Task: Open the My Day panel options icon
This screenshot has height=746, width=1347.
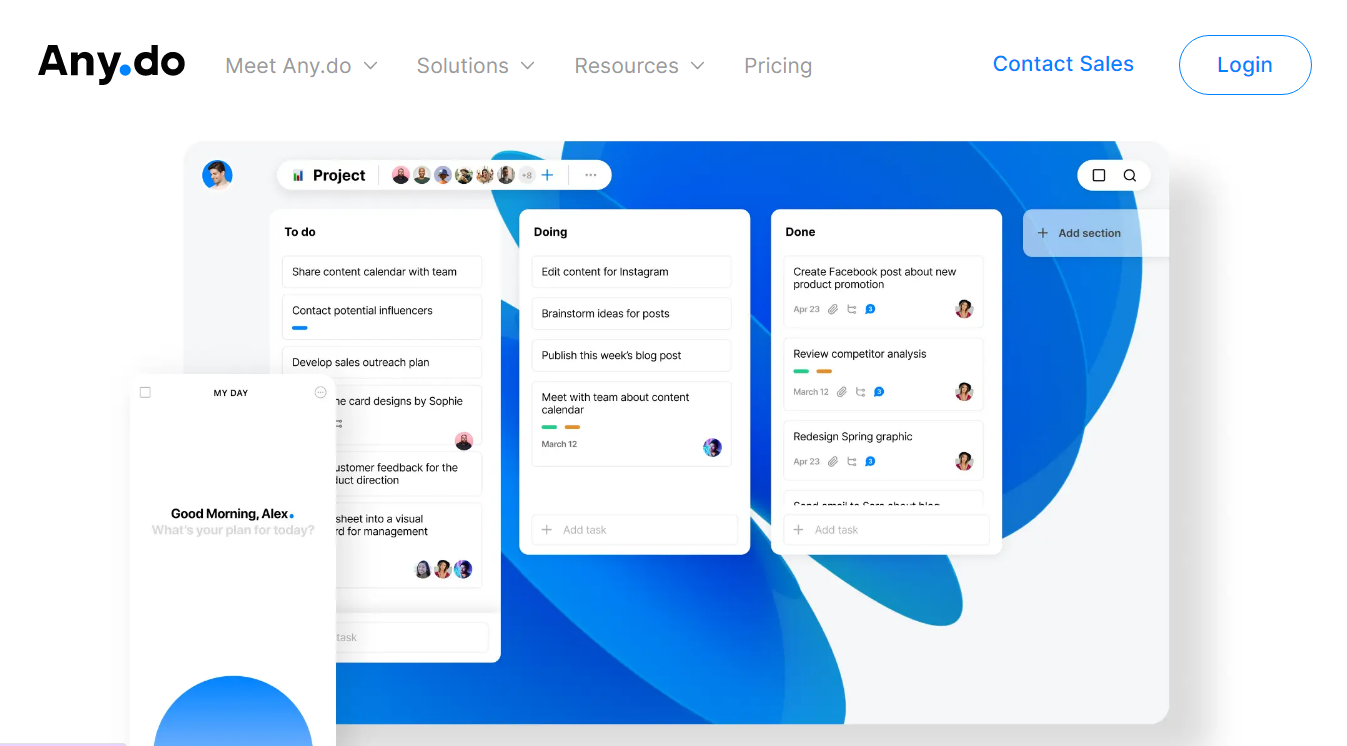Action: pos(320,393)
